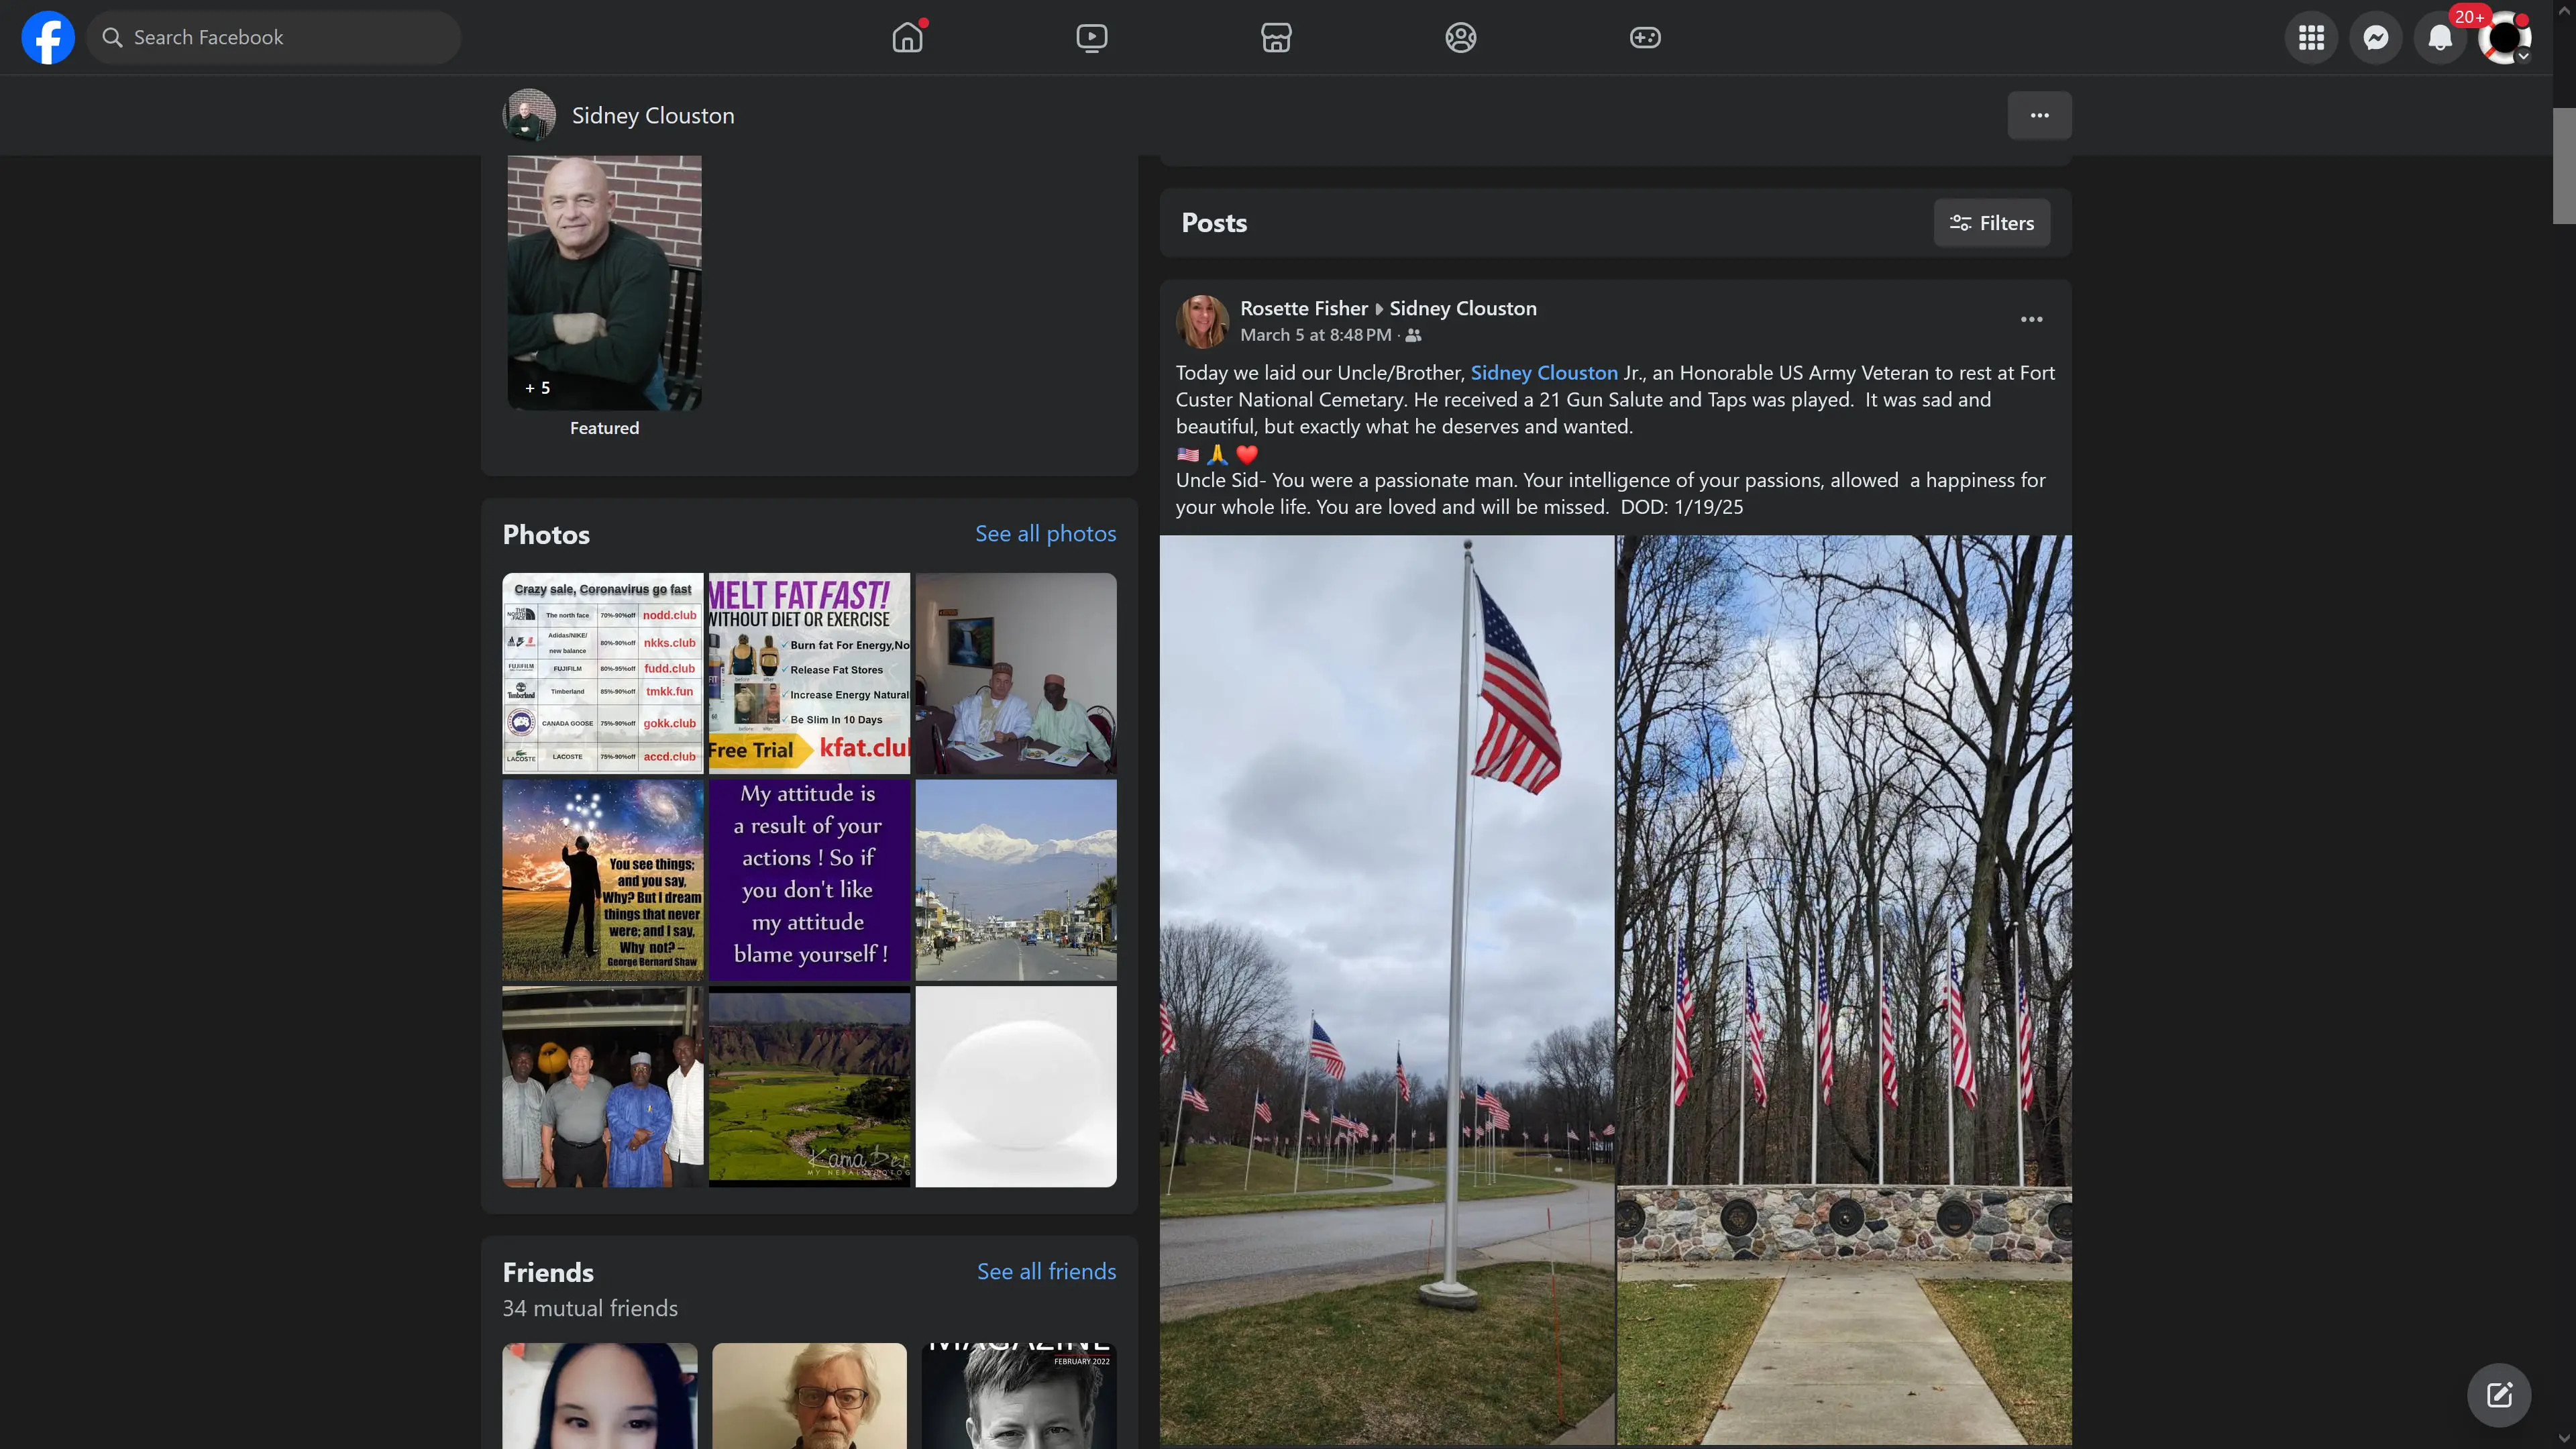Open the Featured photo collection

pos(604,282)
